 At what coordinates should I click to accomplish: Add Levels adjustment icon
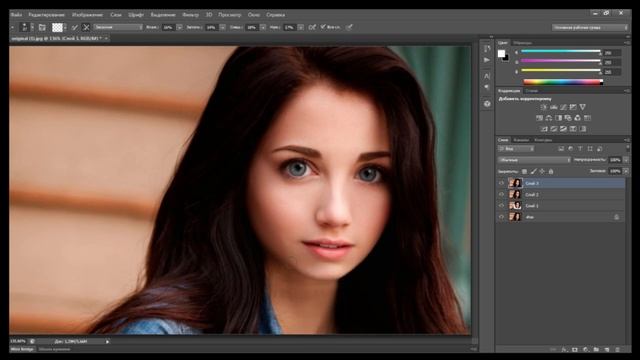[x=553, y=107]
